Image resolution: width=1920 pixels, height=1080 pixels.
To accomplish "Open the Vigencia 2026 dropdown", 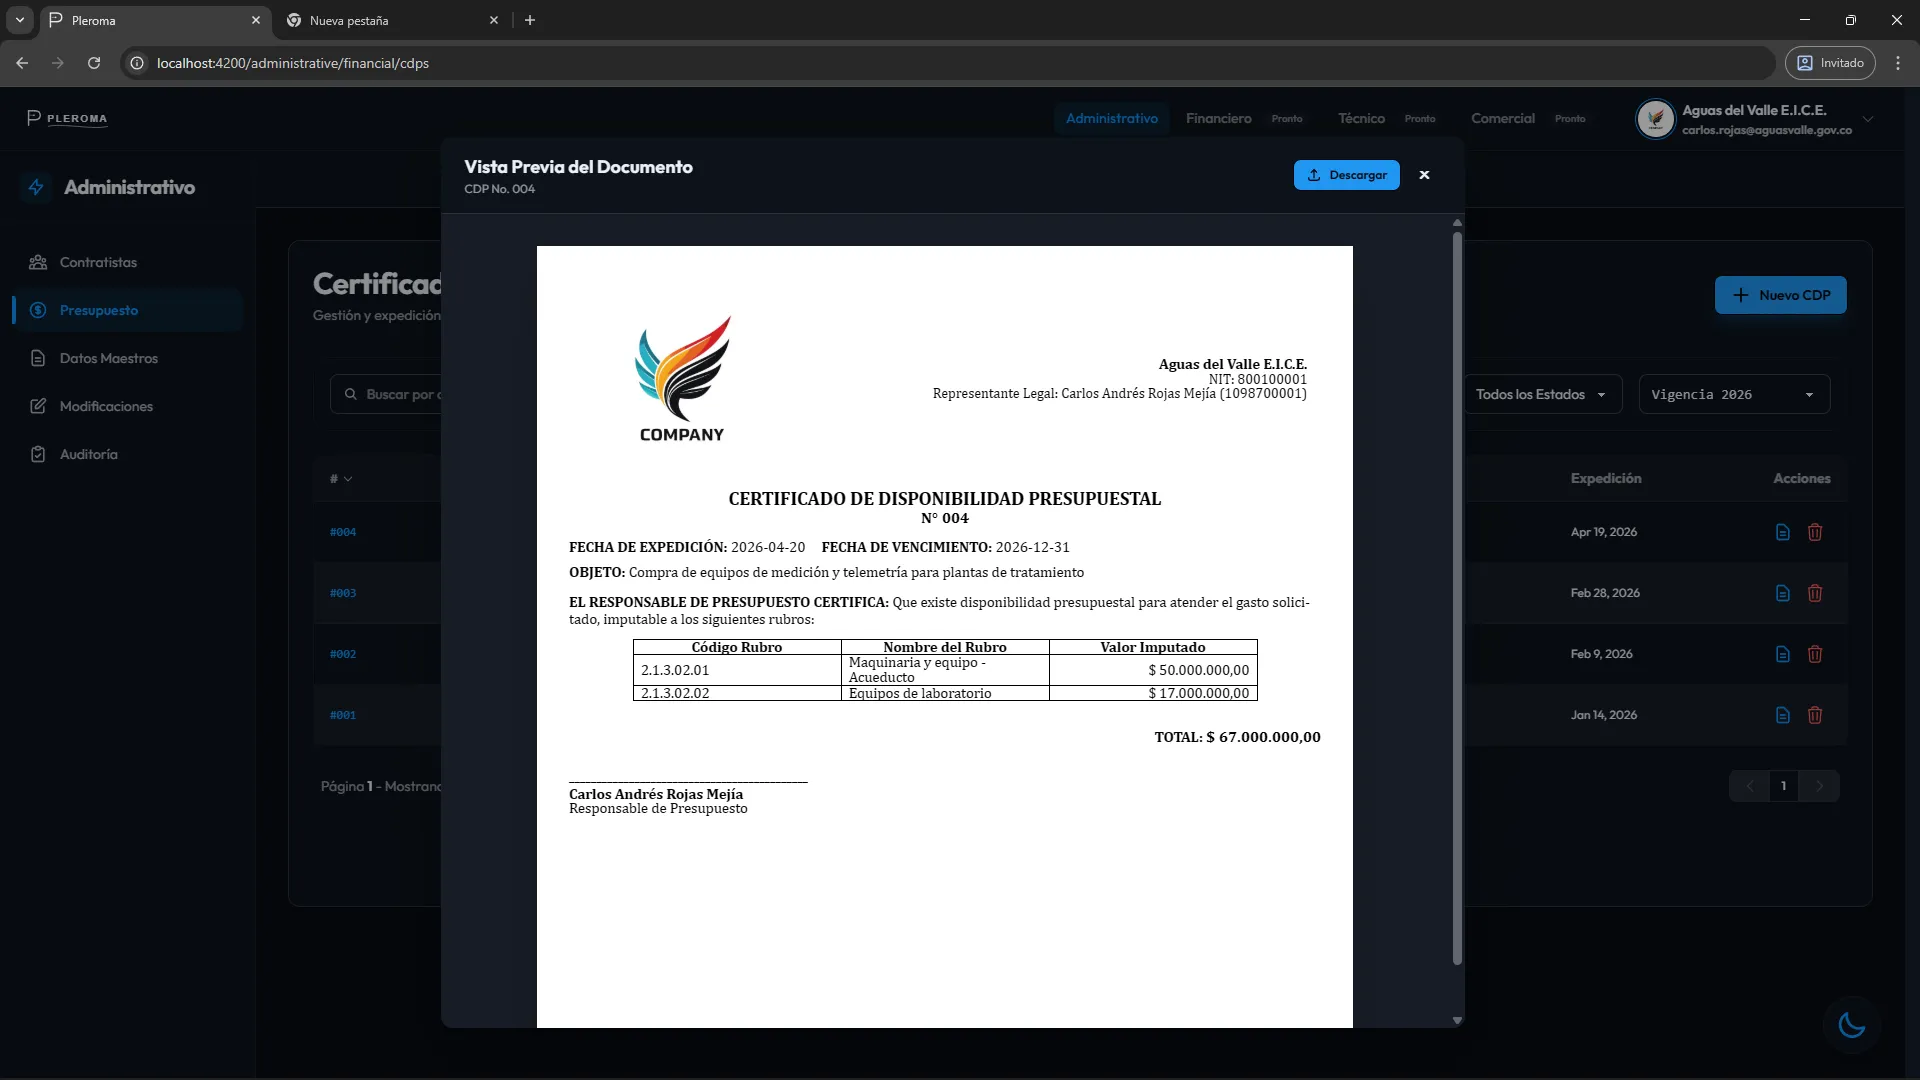I will pos(1733,394).
